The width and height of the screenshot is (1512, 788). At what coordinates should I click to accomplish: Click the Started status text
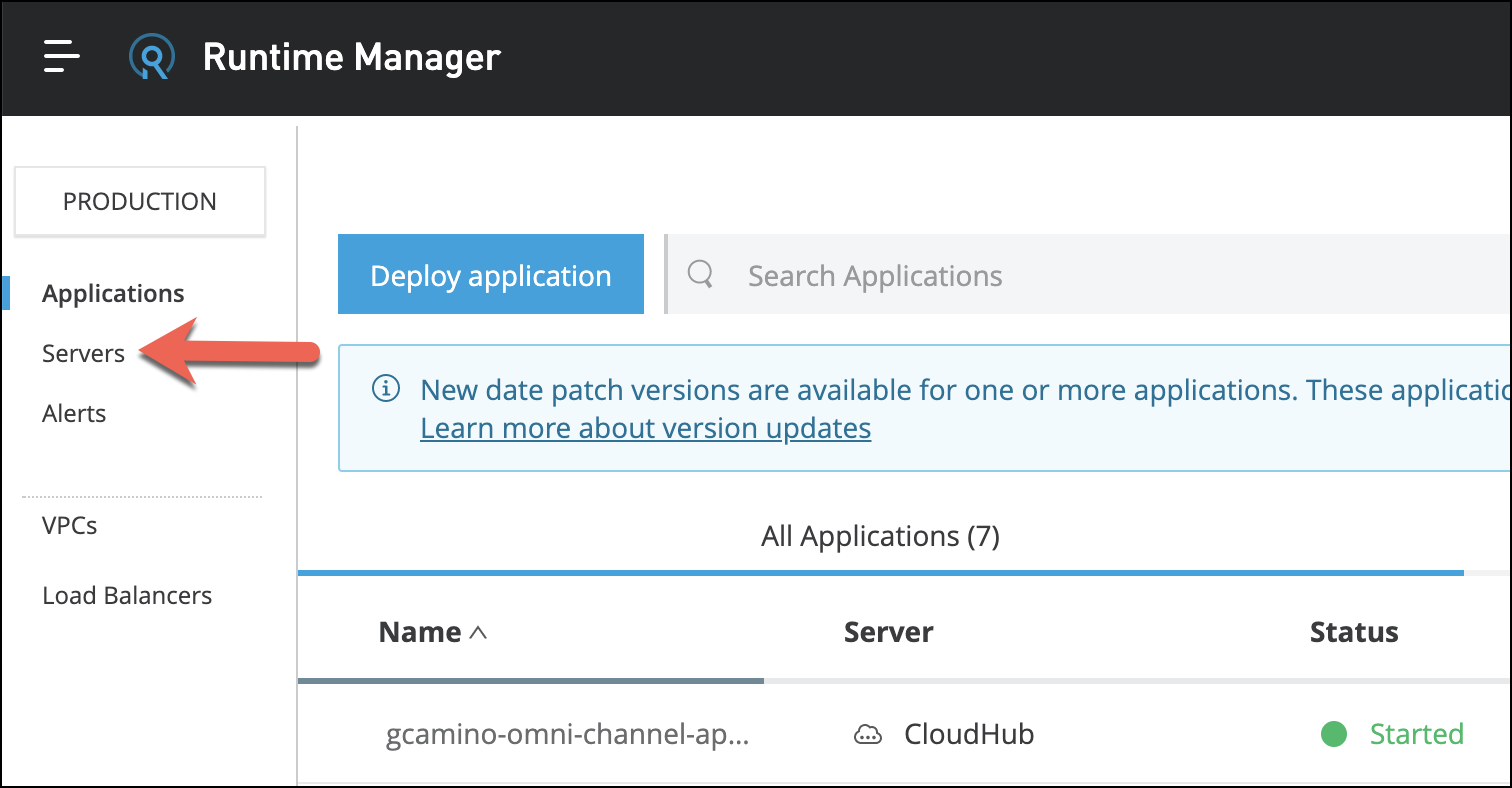[x=1416, y=735]
